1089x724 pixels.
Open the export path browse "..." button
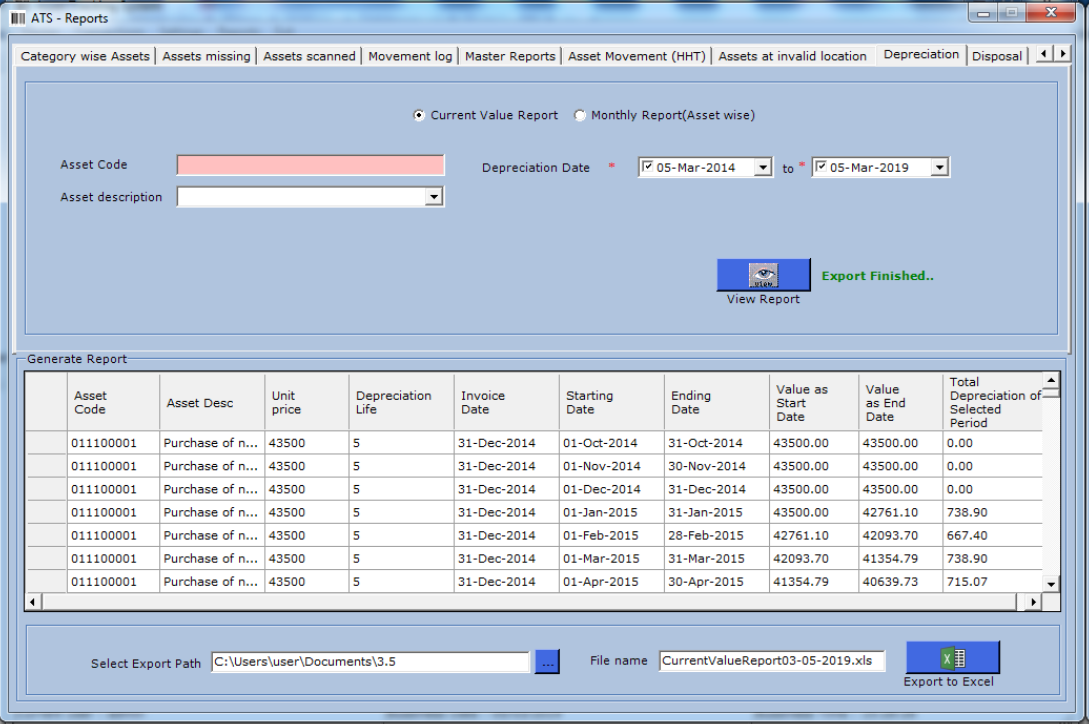coord(546,661)
